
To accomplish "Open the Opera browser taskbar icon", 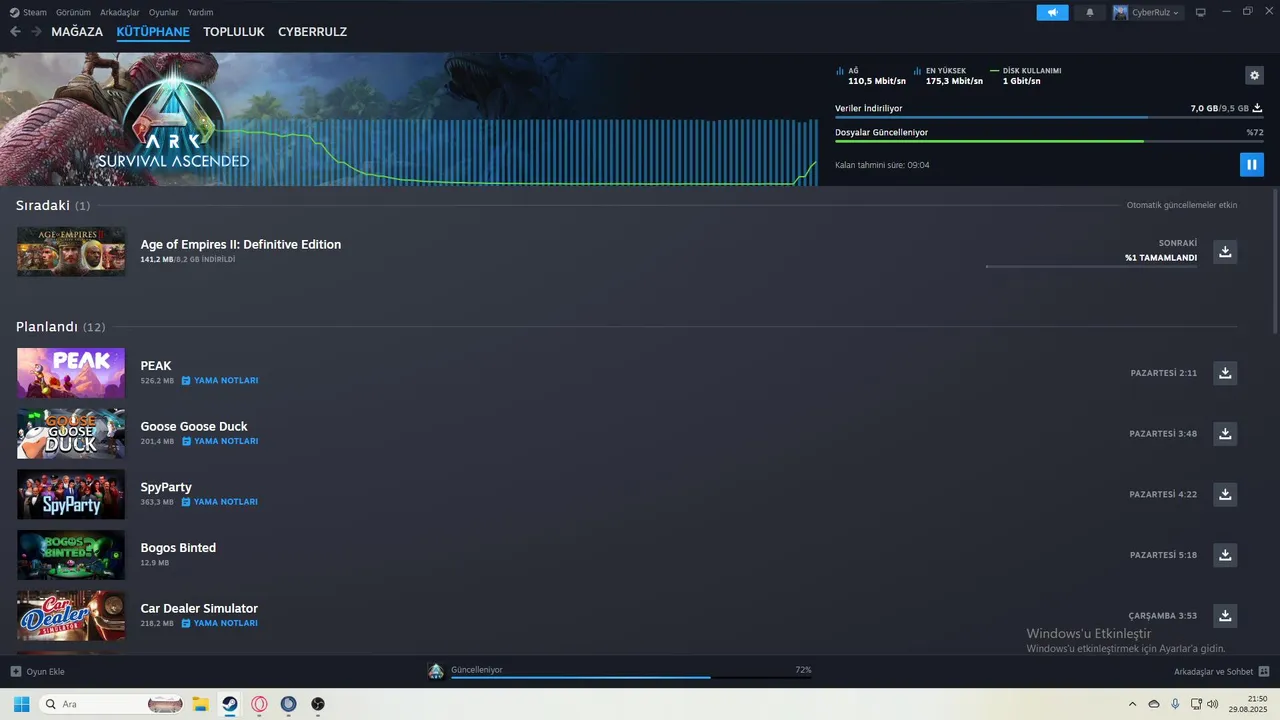I will tap(259, 704).
